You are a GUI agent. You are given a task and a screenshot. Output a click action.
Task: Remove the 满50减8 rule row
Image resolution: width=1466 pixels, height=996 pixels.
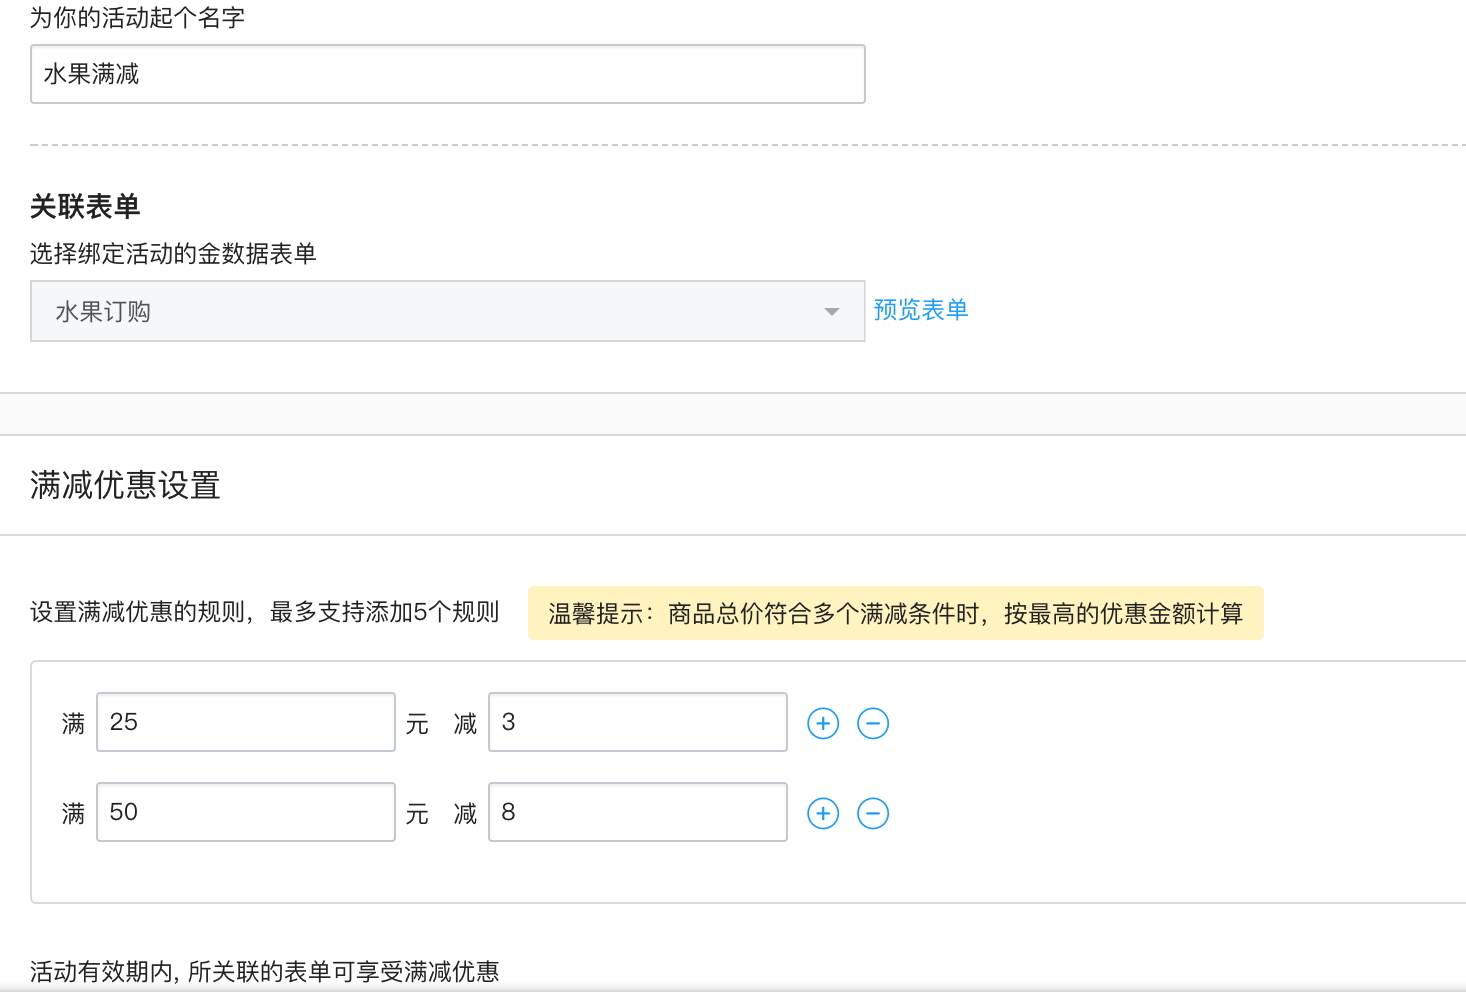[873, 813]
